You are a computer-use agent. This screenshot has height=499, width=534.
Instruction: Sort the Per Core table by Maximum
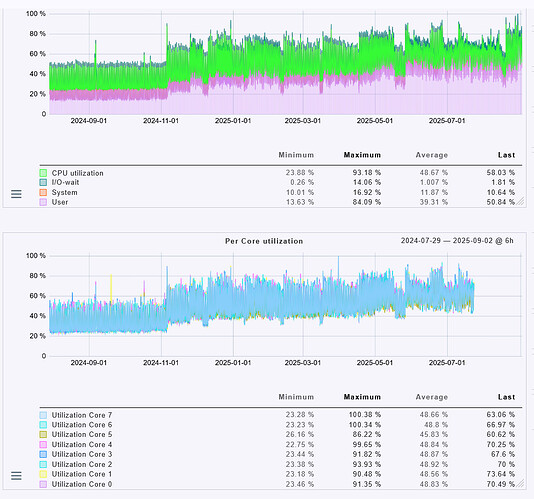pos(362,397)
